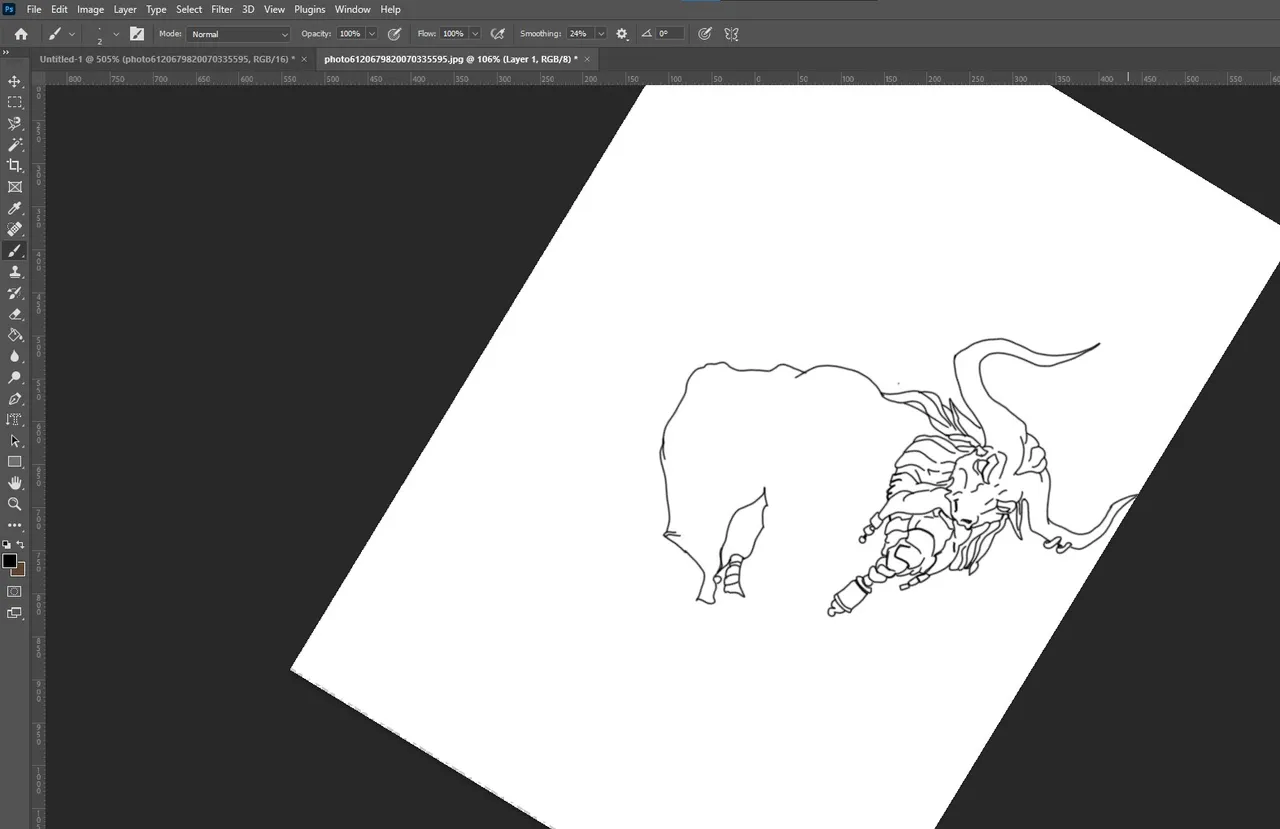Open the Image menu
The image size is (1280, 829).
91,9
